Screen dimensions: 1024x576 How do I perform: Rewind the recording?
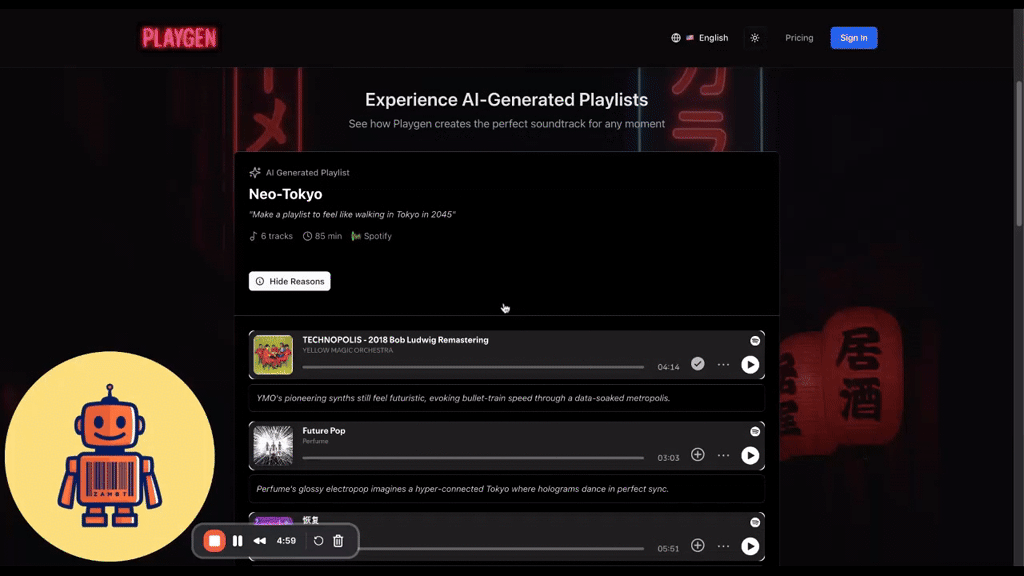click(259, 541)
